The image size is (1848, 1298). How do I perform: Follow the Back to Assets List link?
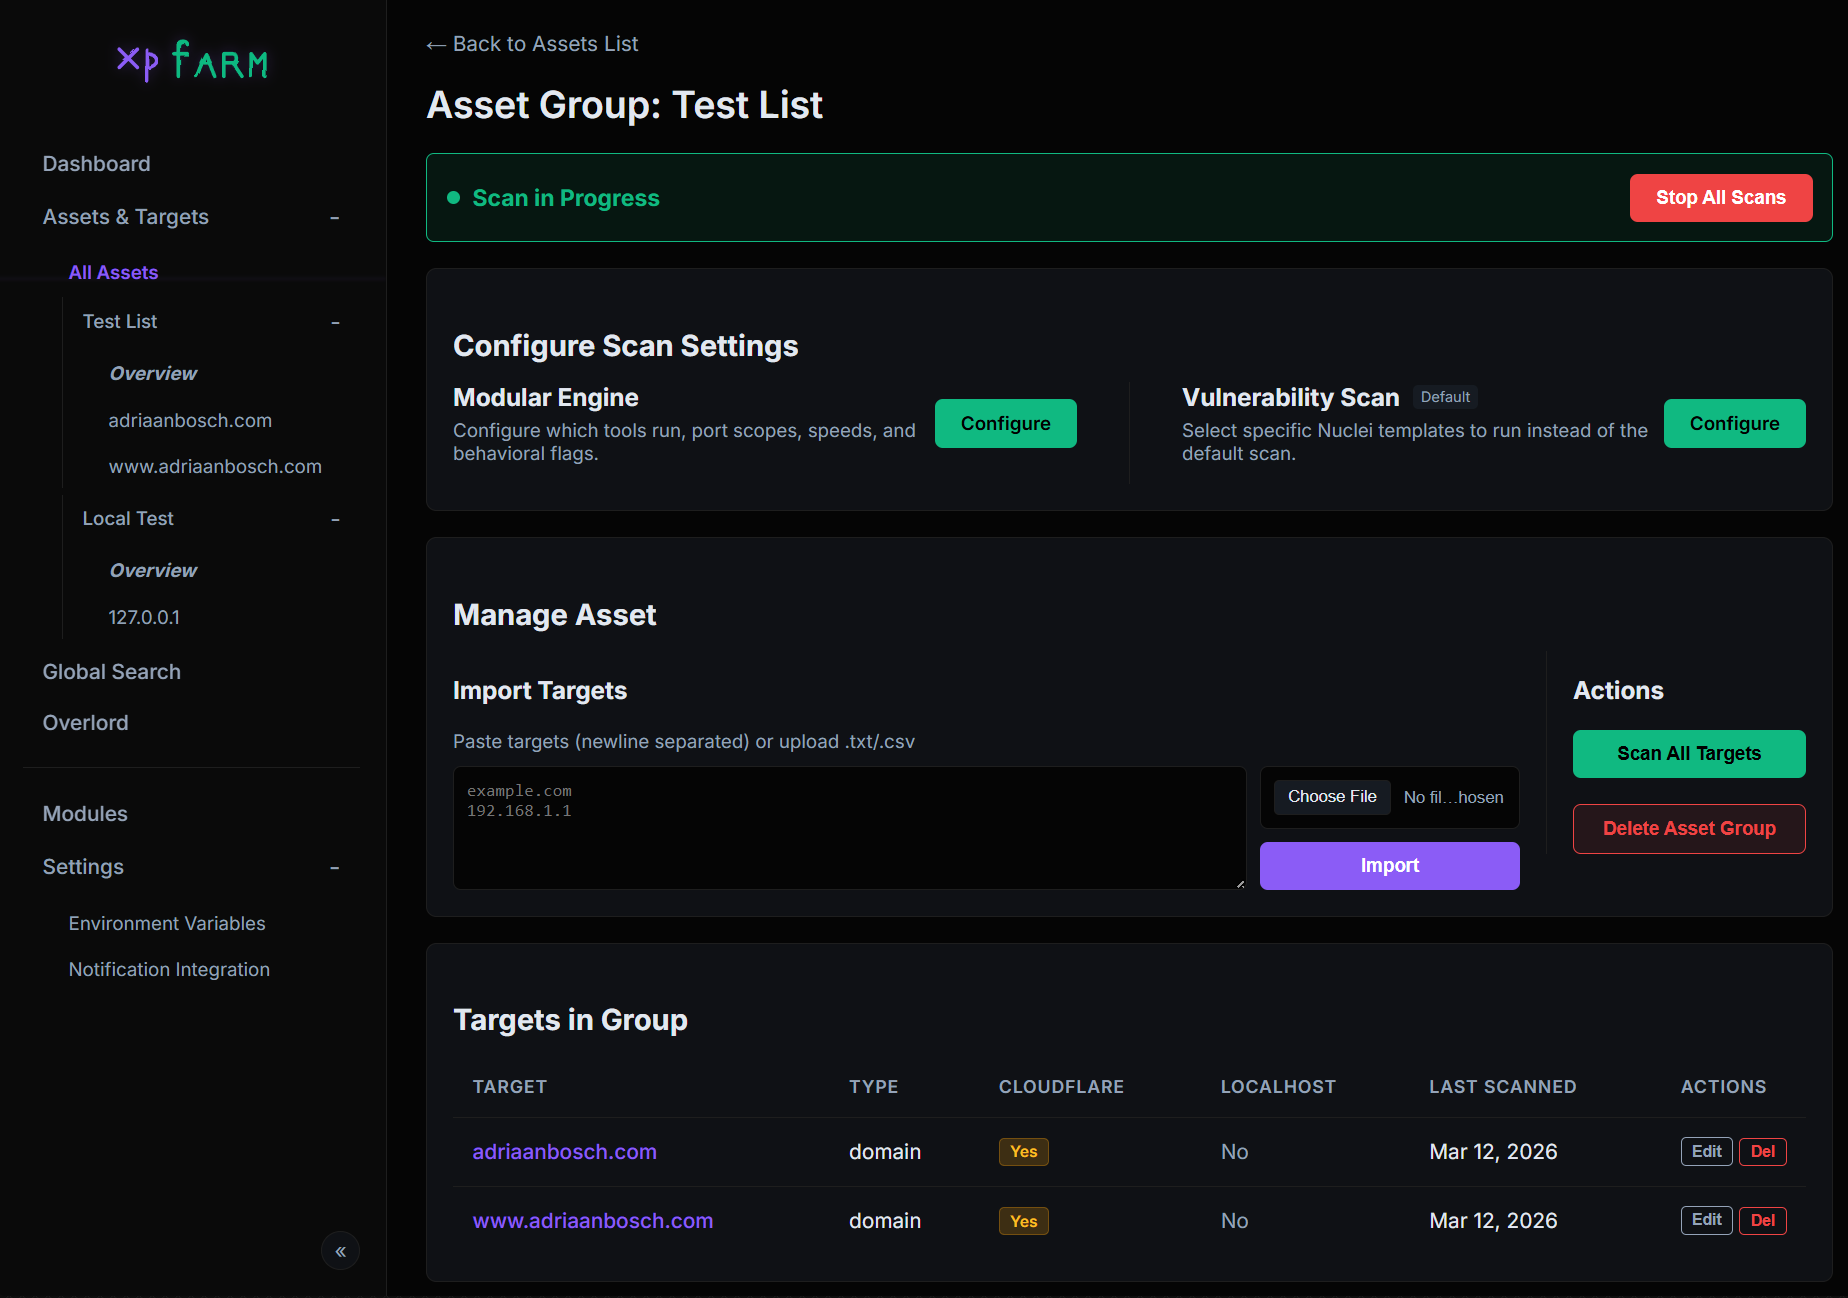[533, 44]
